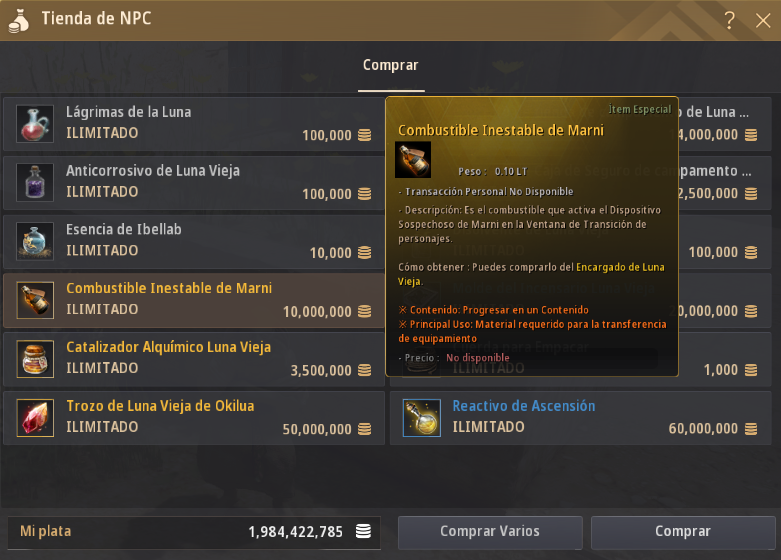Click the money bag shop icon in title bar
781x560 pixels.
(x=19, y=20)
